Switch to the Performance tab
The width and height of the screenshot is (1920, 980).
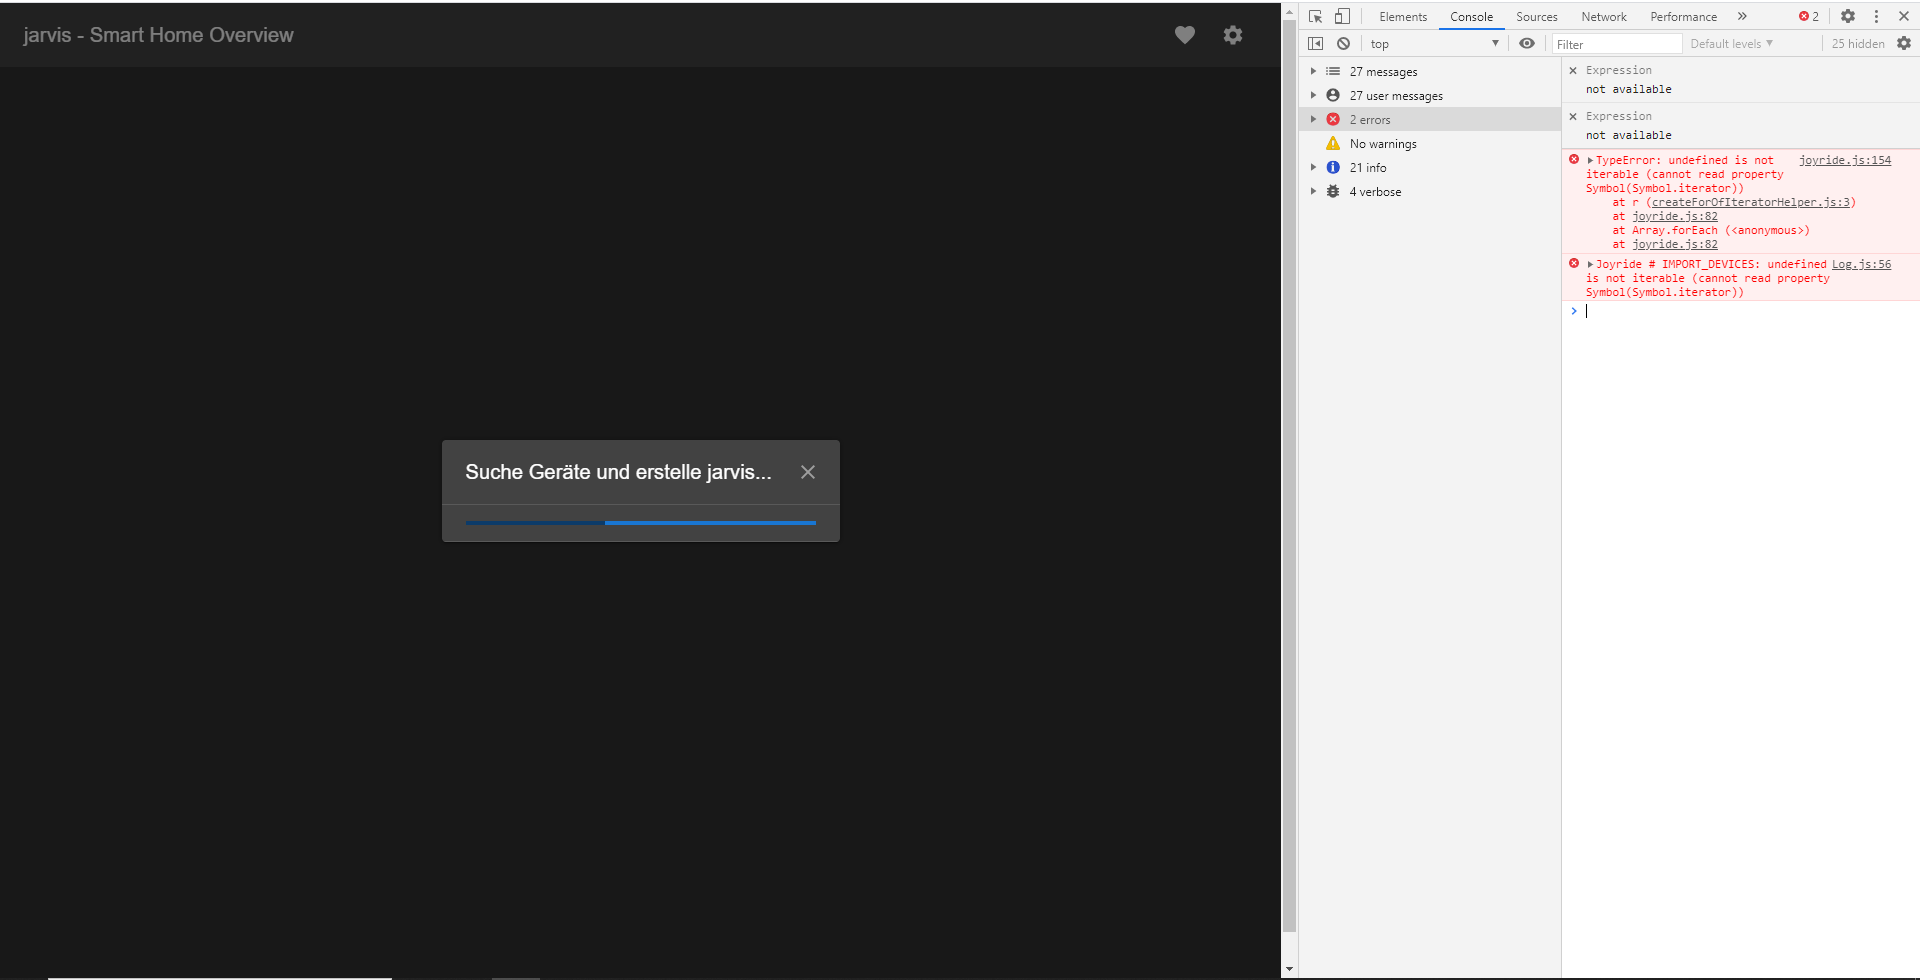point(1683,17)
